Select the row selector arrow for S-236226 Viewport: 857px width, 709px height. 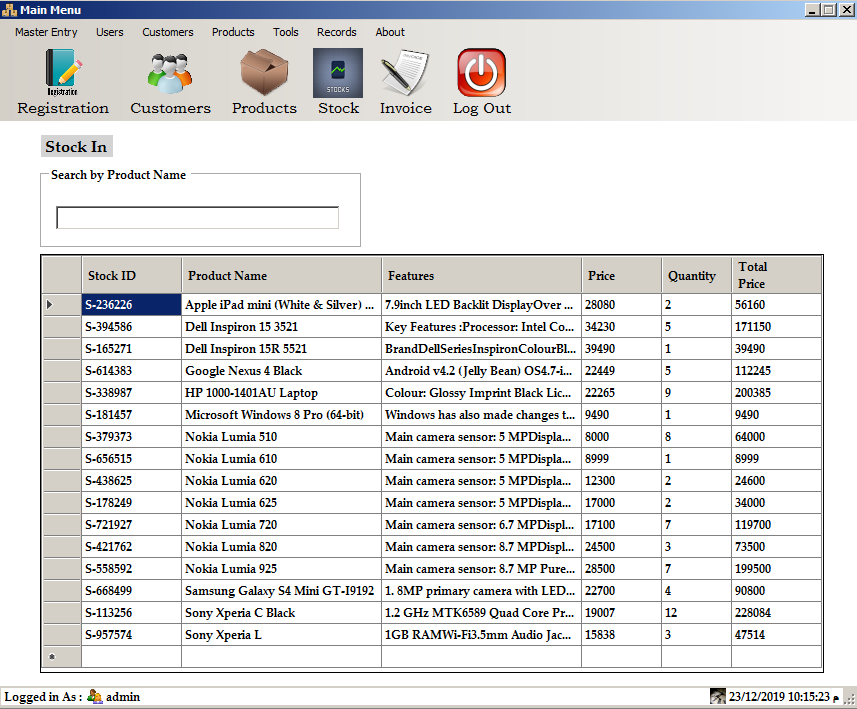pyautogui.click(x=62, y=304)
